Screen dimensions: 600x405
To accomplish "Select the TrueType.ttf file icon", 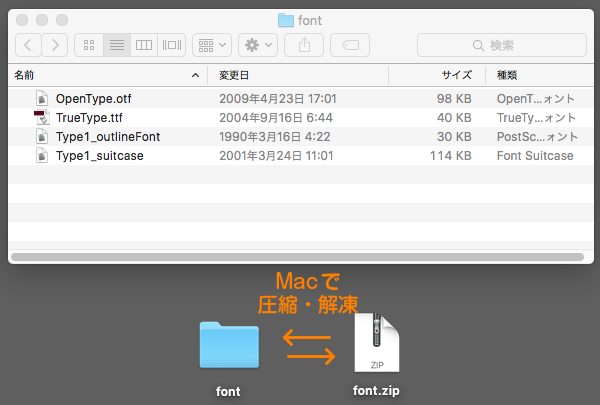I will [42, 118].
